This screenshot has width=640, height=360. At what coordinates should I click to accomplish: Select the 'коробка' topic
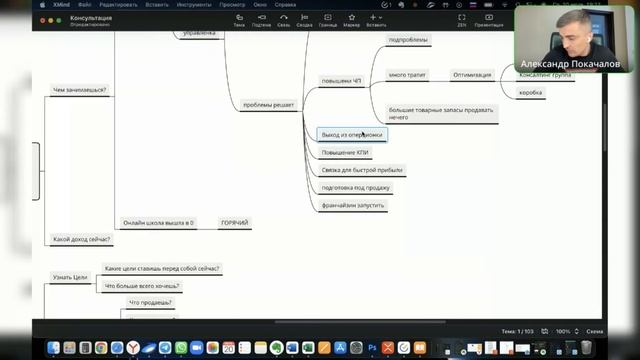[x=531, y=93]
